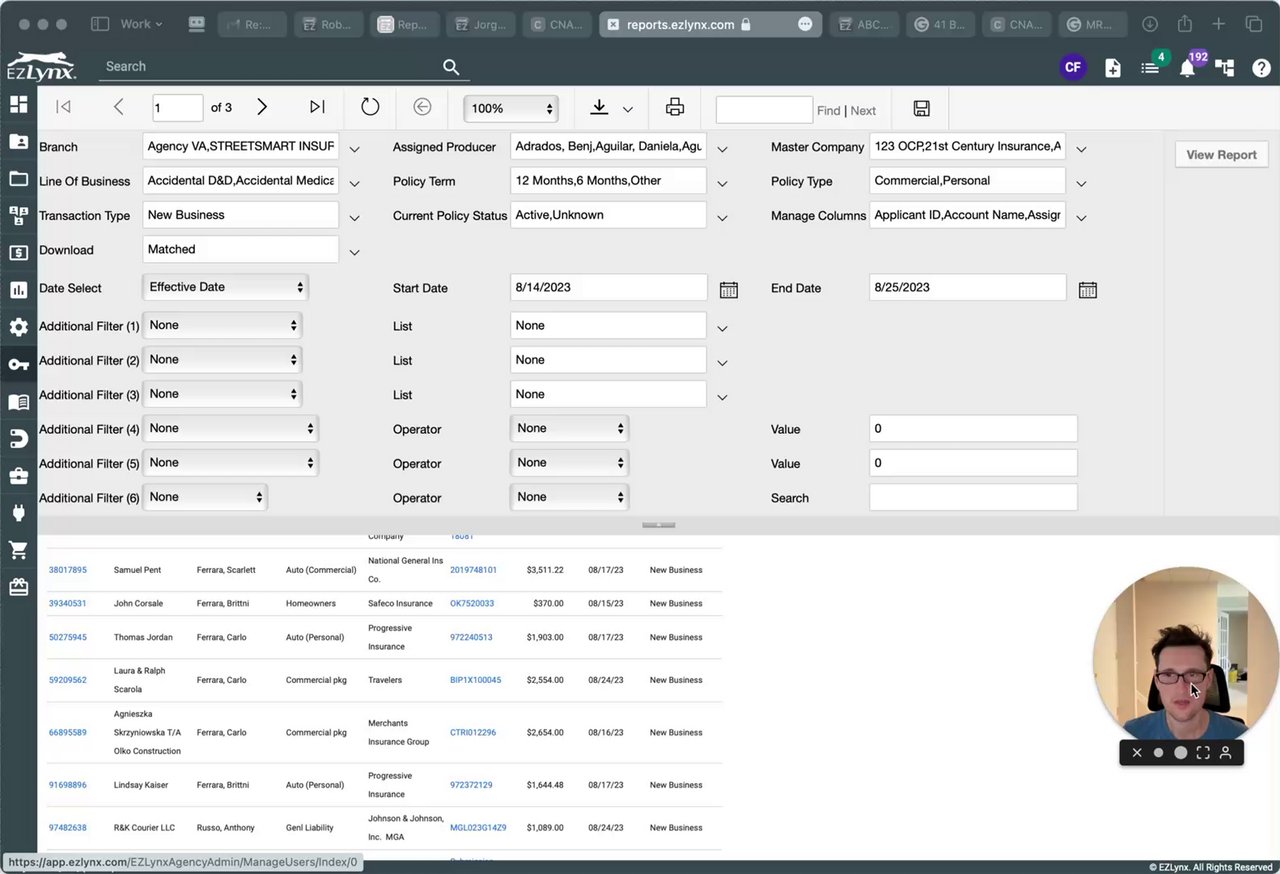Expand the Branch dropdown
This screenshot has width=1280, height=874.
click(x=354, y=149)
